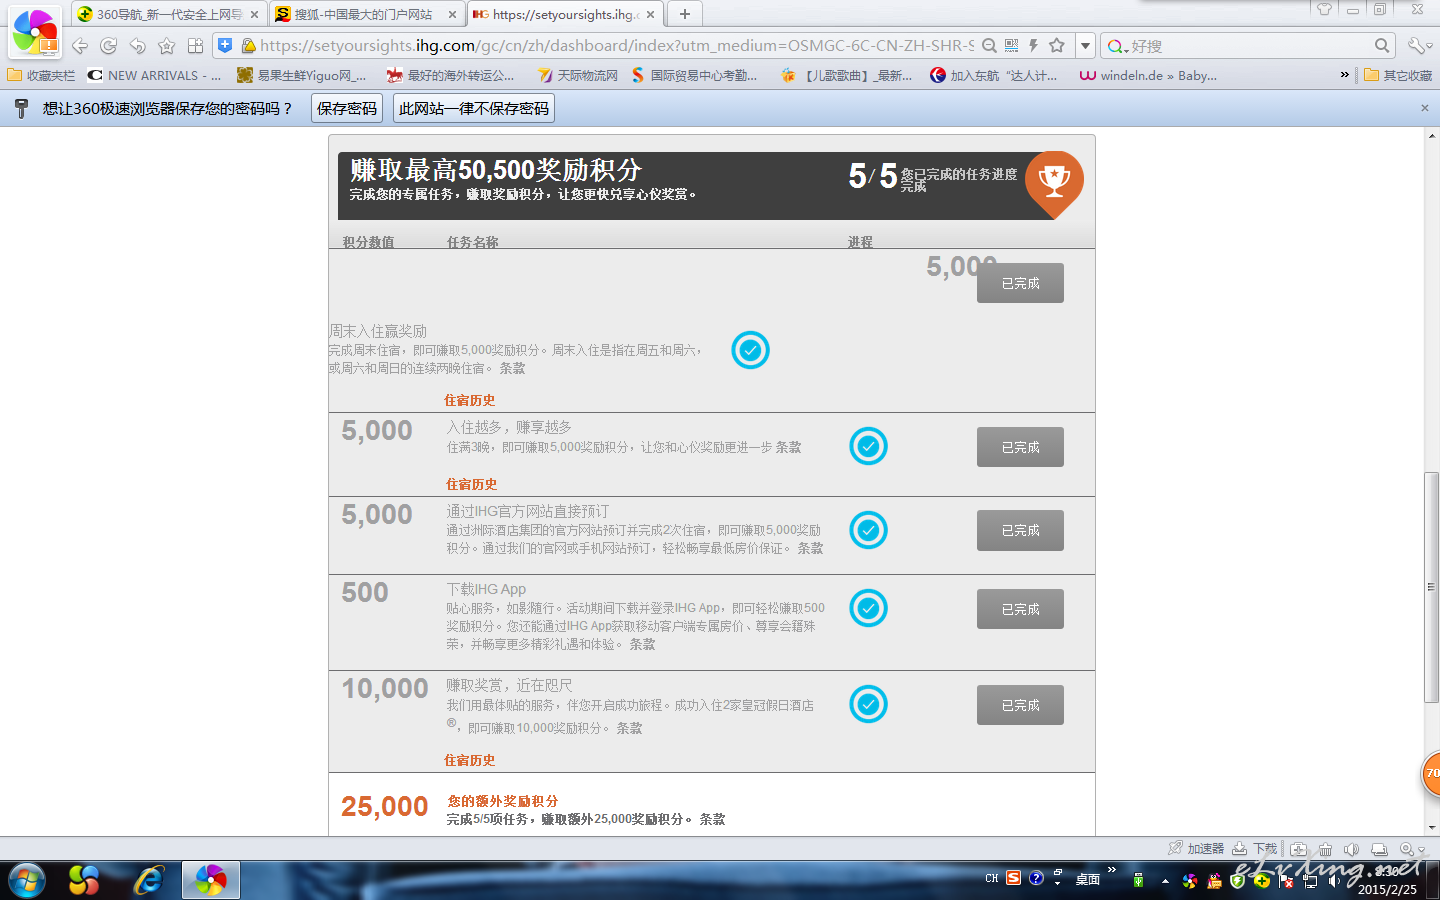This screenshot has height=900, width=1440.
Task: Open the 天际物流网 bookmark
Action: click(577, 75)
